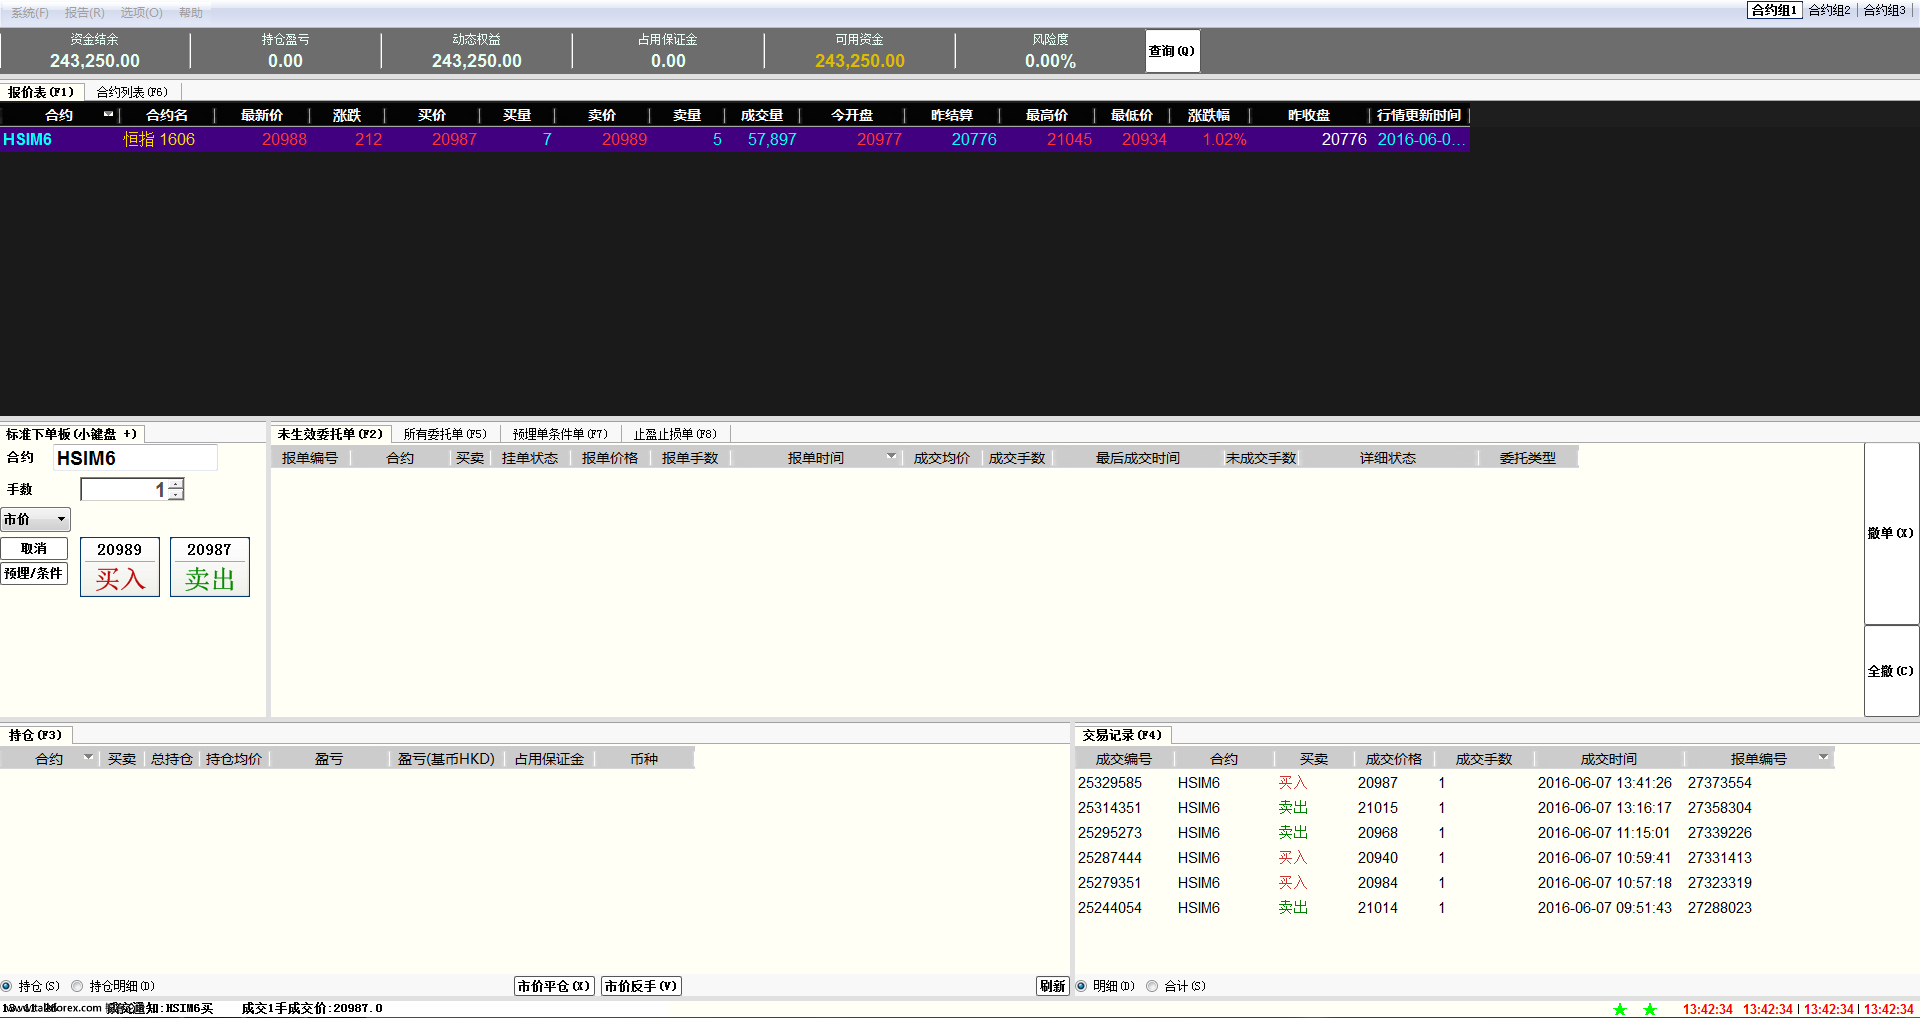1920x1018 pixels.
Task: Open the 系统(F) menu
Action: (x=30, y=13)
